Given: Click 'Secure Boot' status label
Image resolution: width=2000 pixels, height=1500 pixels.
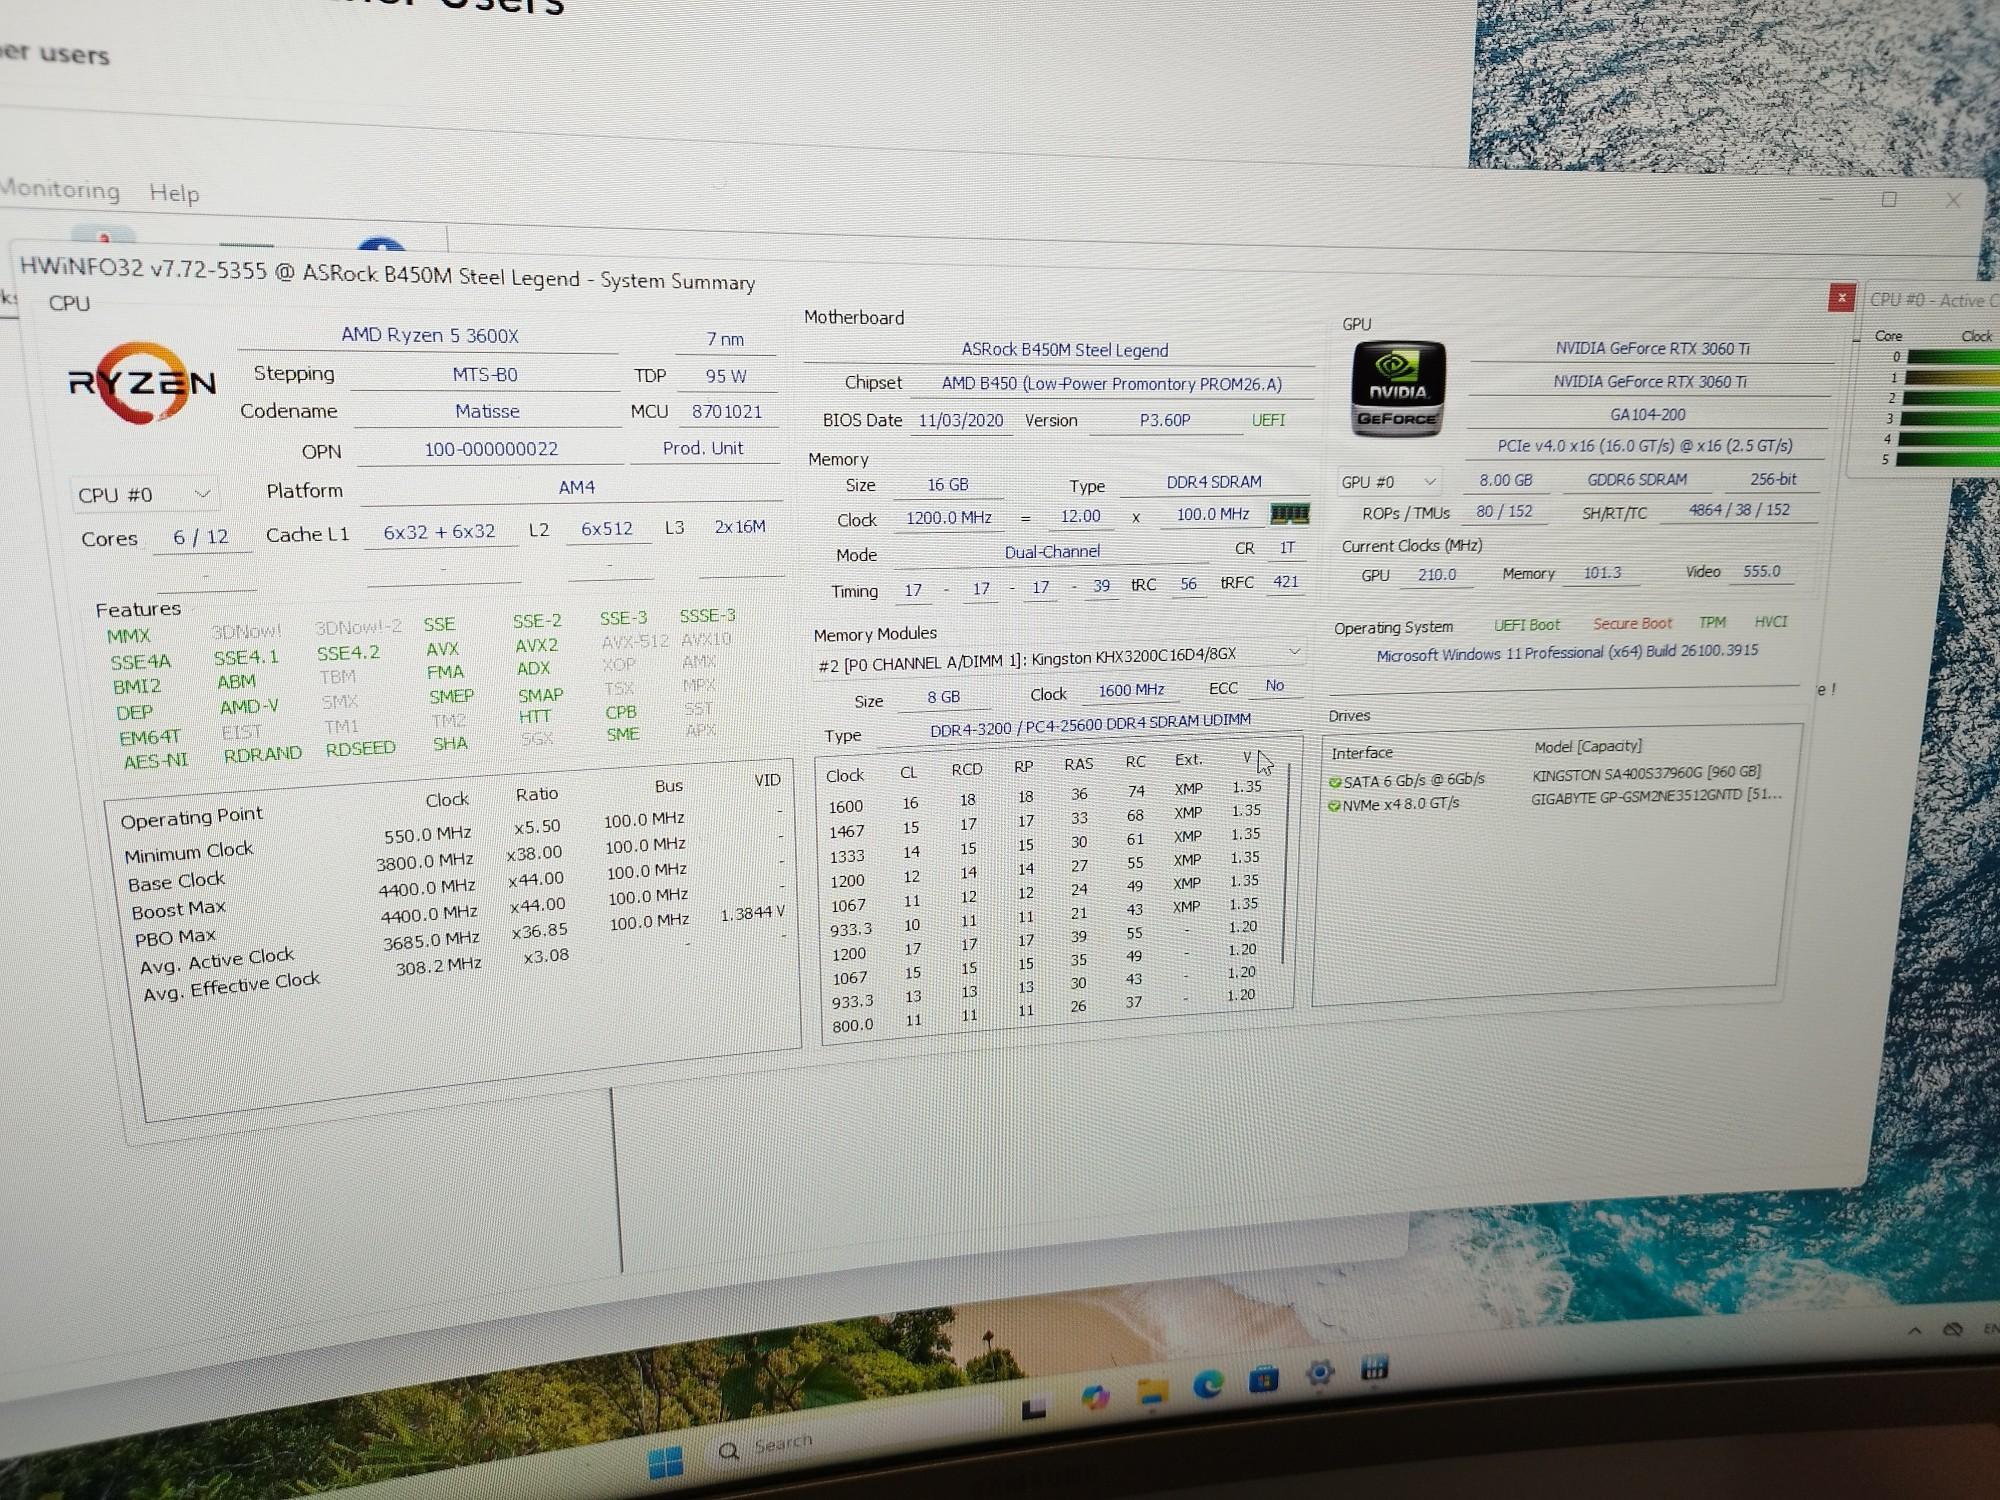Looking at the screenshot, I should (1632, 624).
